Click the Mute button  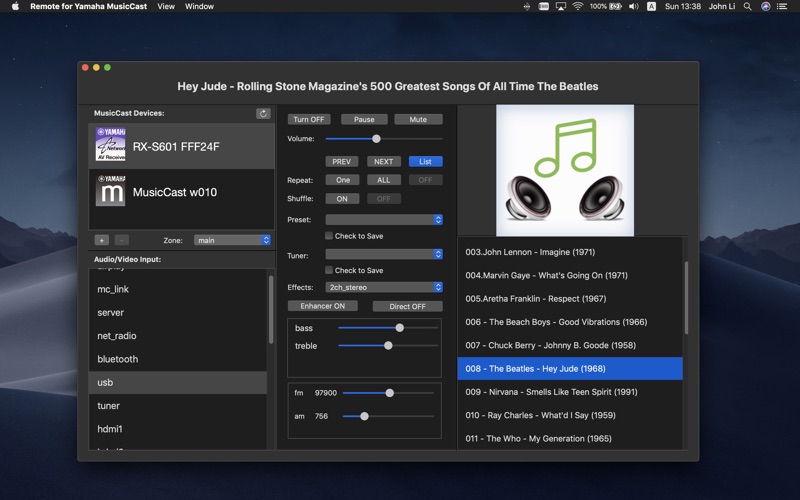[418, 119]
